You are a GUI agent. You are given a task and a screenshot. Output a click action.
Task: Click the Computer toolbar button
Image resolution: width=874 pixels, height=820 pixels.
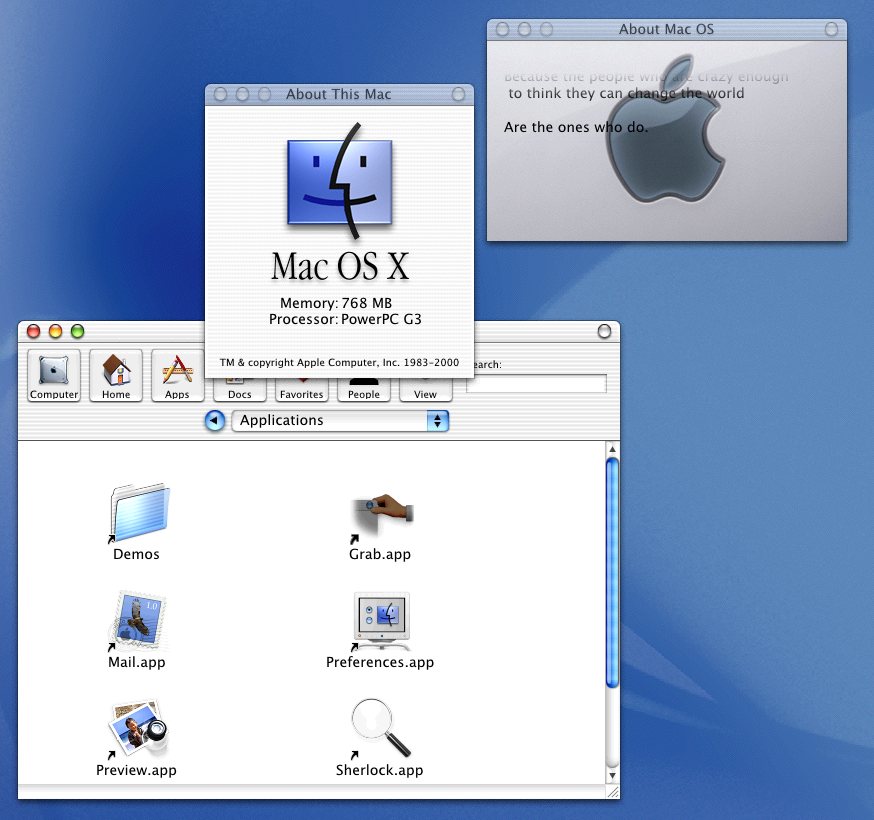pos(54,375)
